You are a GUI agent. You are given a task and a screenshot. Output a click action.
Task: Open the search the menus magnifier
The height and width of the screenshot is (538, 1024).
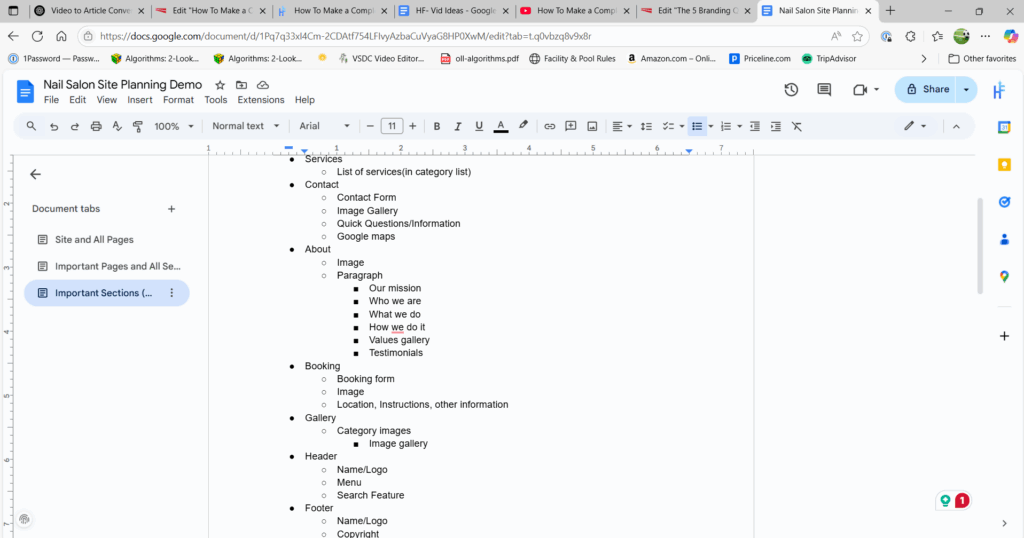31,126
